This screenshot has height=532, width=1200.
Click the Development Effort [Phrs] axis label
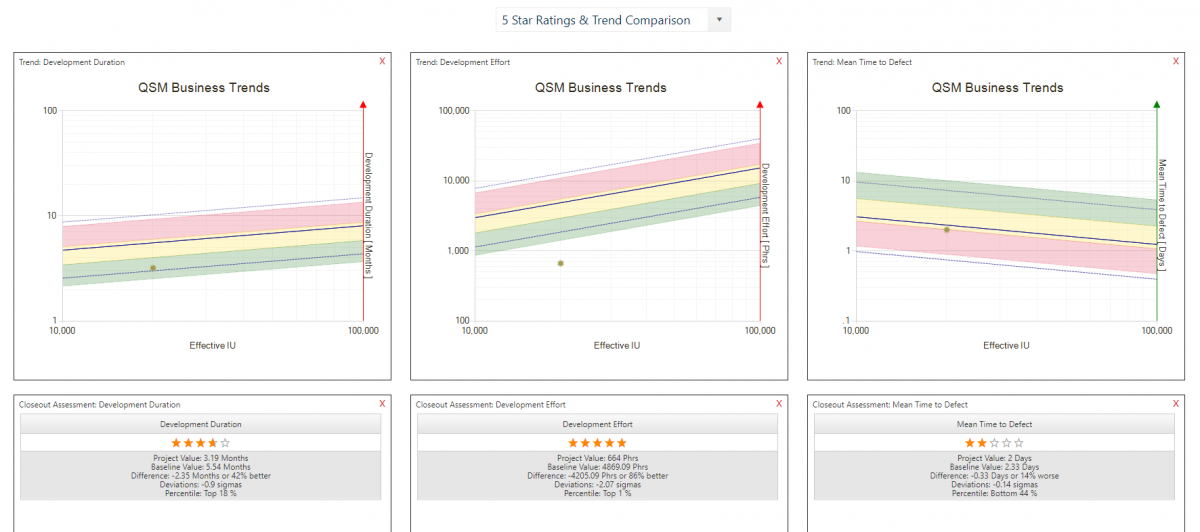pos(766,215)
